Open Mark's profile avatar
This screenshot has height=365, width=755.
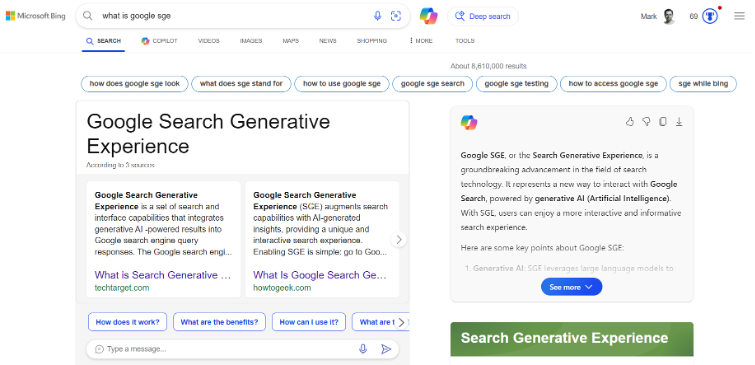(669, 16)
